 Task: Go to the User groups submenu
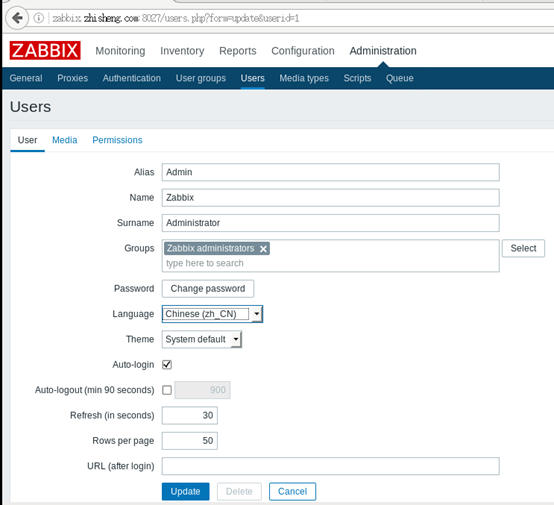201,78
